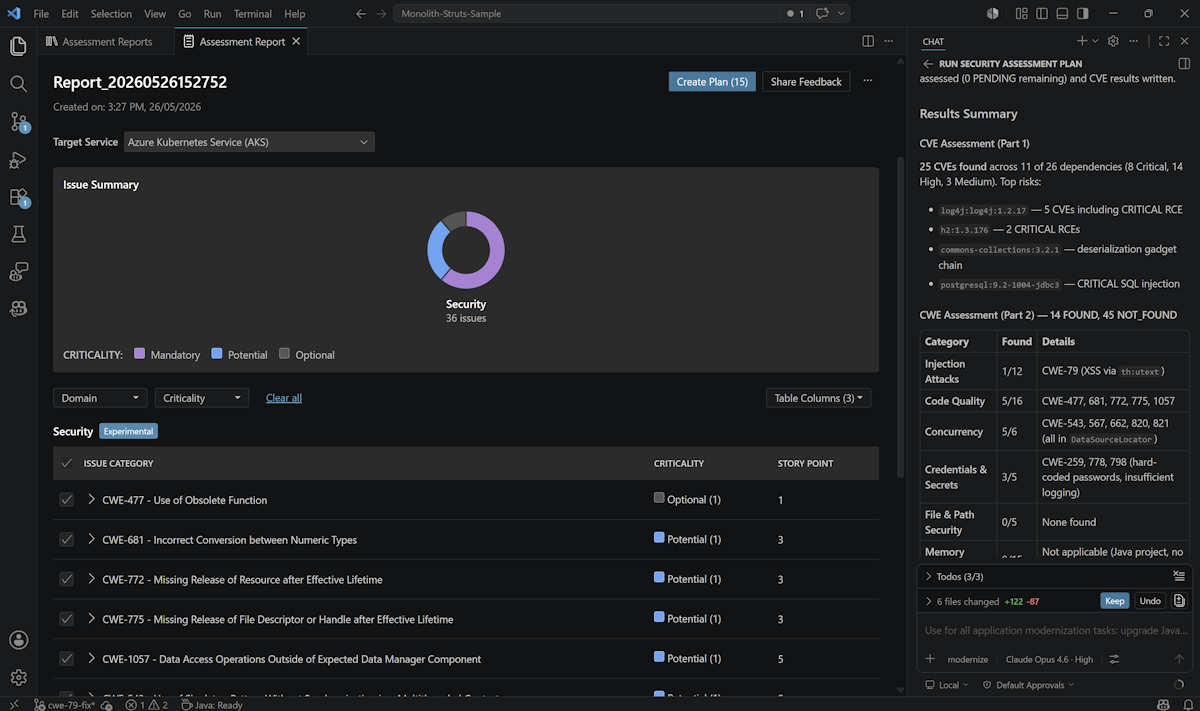Click the Clear all filters link
This screenshot has height=711, width=1200.
click(284, 398)
